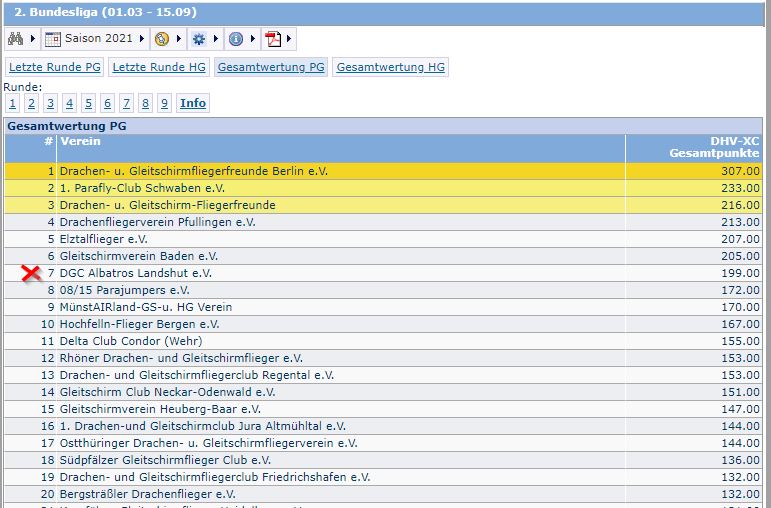
Task: Select Runde 1 link
Action: click(x=13, y=103)
